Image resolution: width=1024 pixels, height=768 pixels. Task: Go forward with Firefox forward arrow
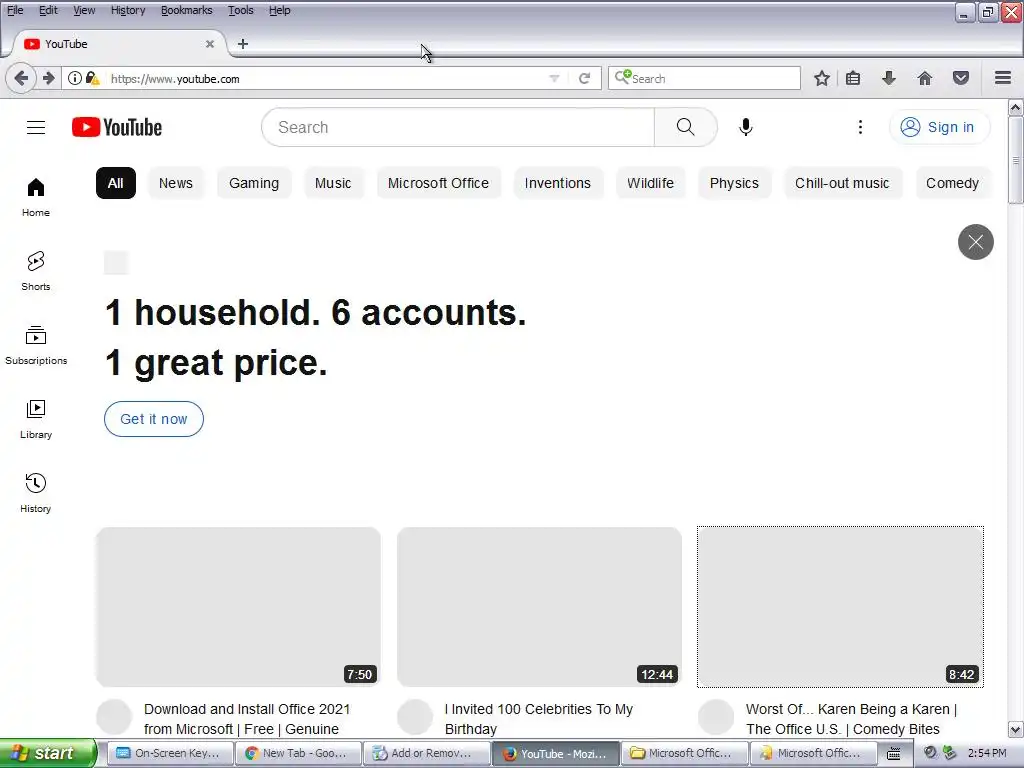coord(49,79)
